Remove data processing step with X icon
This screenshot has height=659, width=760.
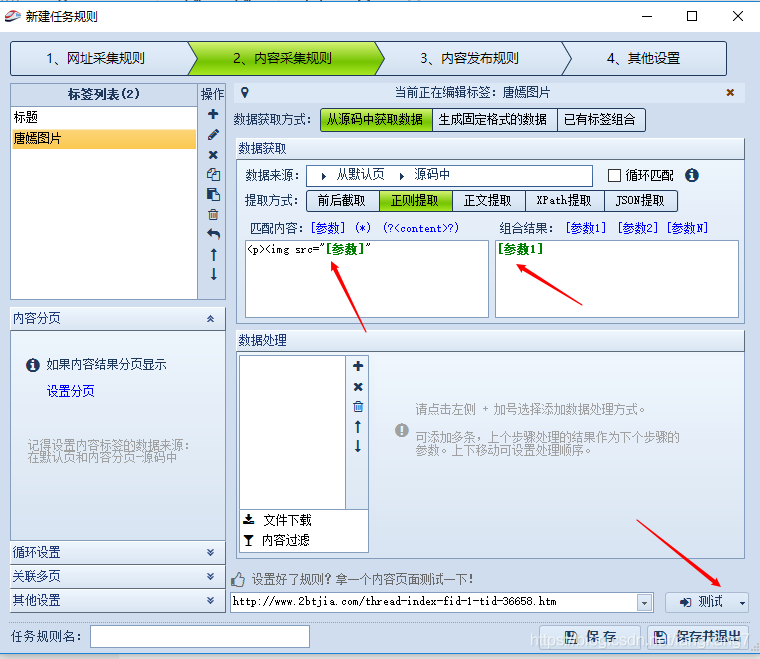click(358, 387)
